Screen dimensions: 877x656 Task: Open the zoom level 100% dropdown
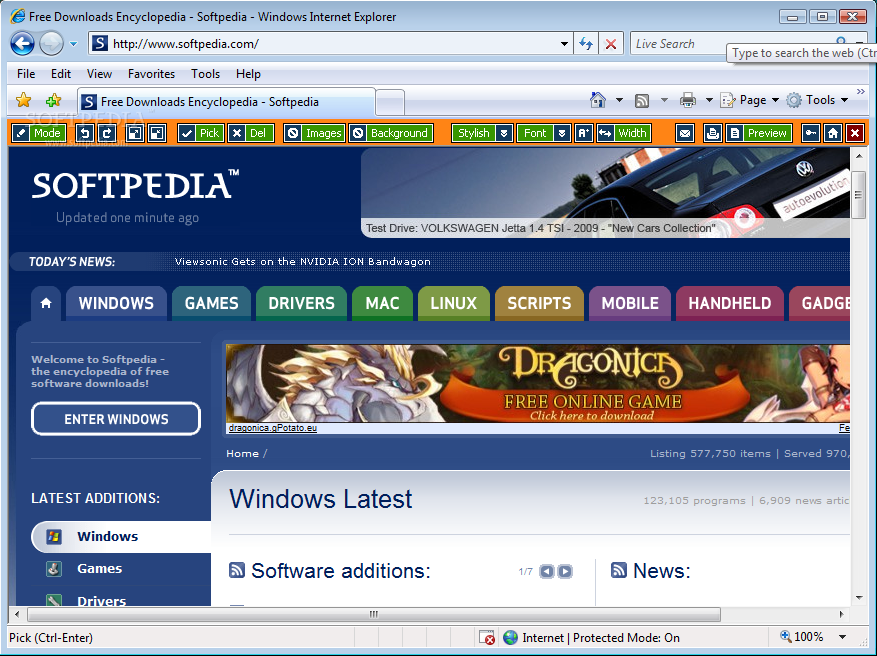pyautogui.click(x=842, y=637)
